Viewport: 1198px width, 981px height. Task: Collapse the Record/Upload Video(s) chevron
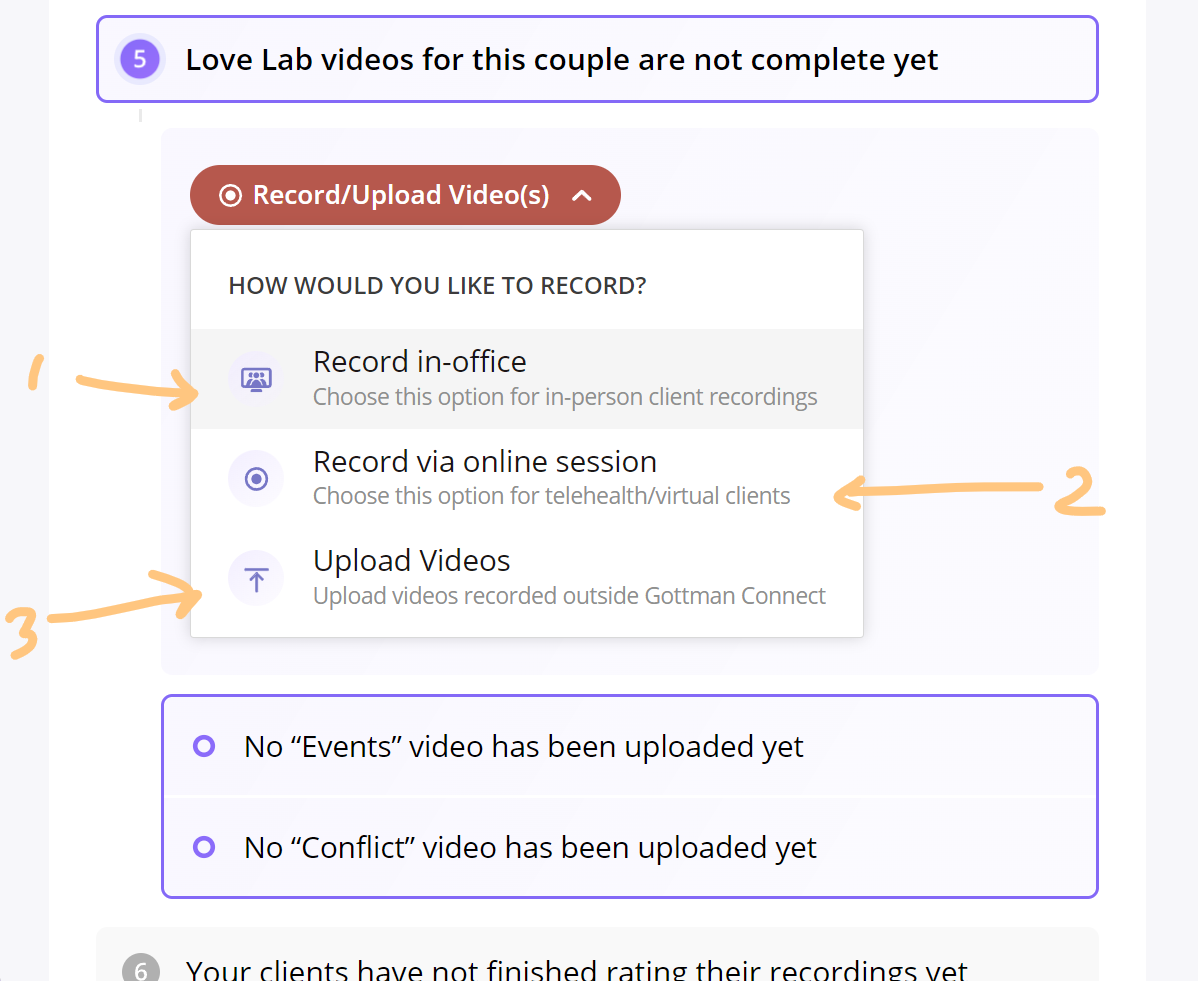tap(581, 196)
